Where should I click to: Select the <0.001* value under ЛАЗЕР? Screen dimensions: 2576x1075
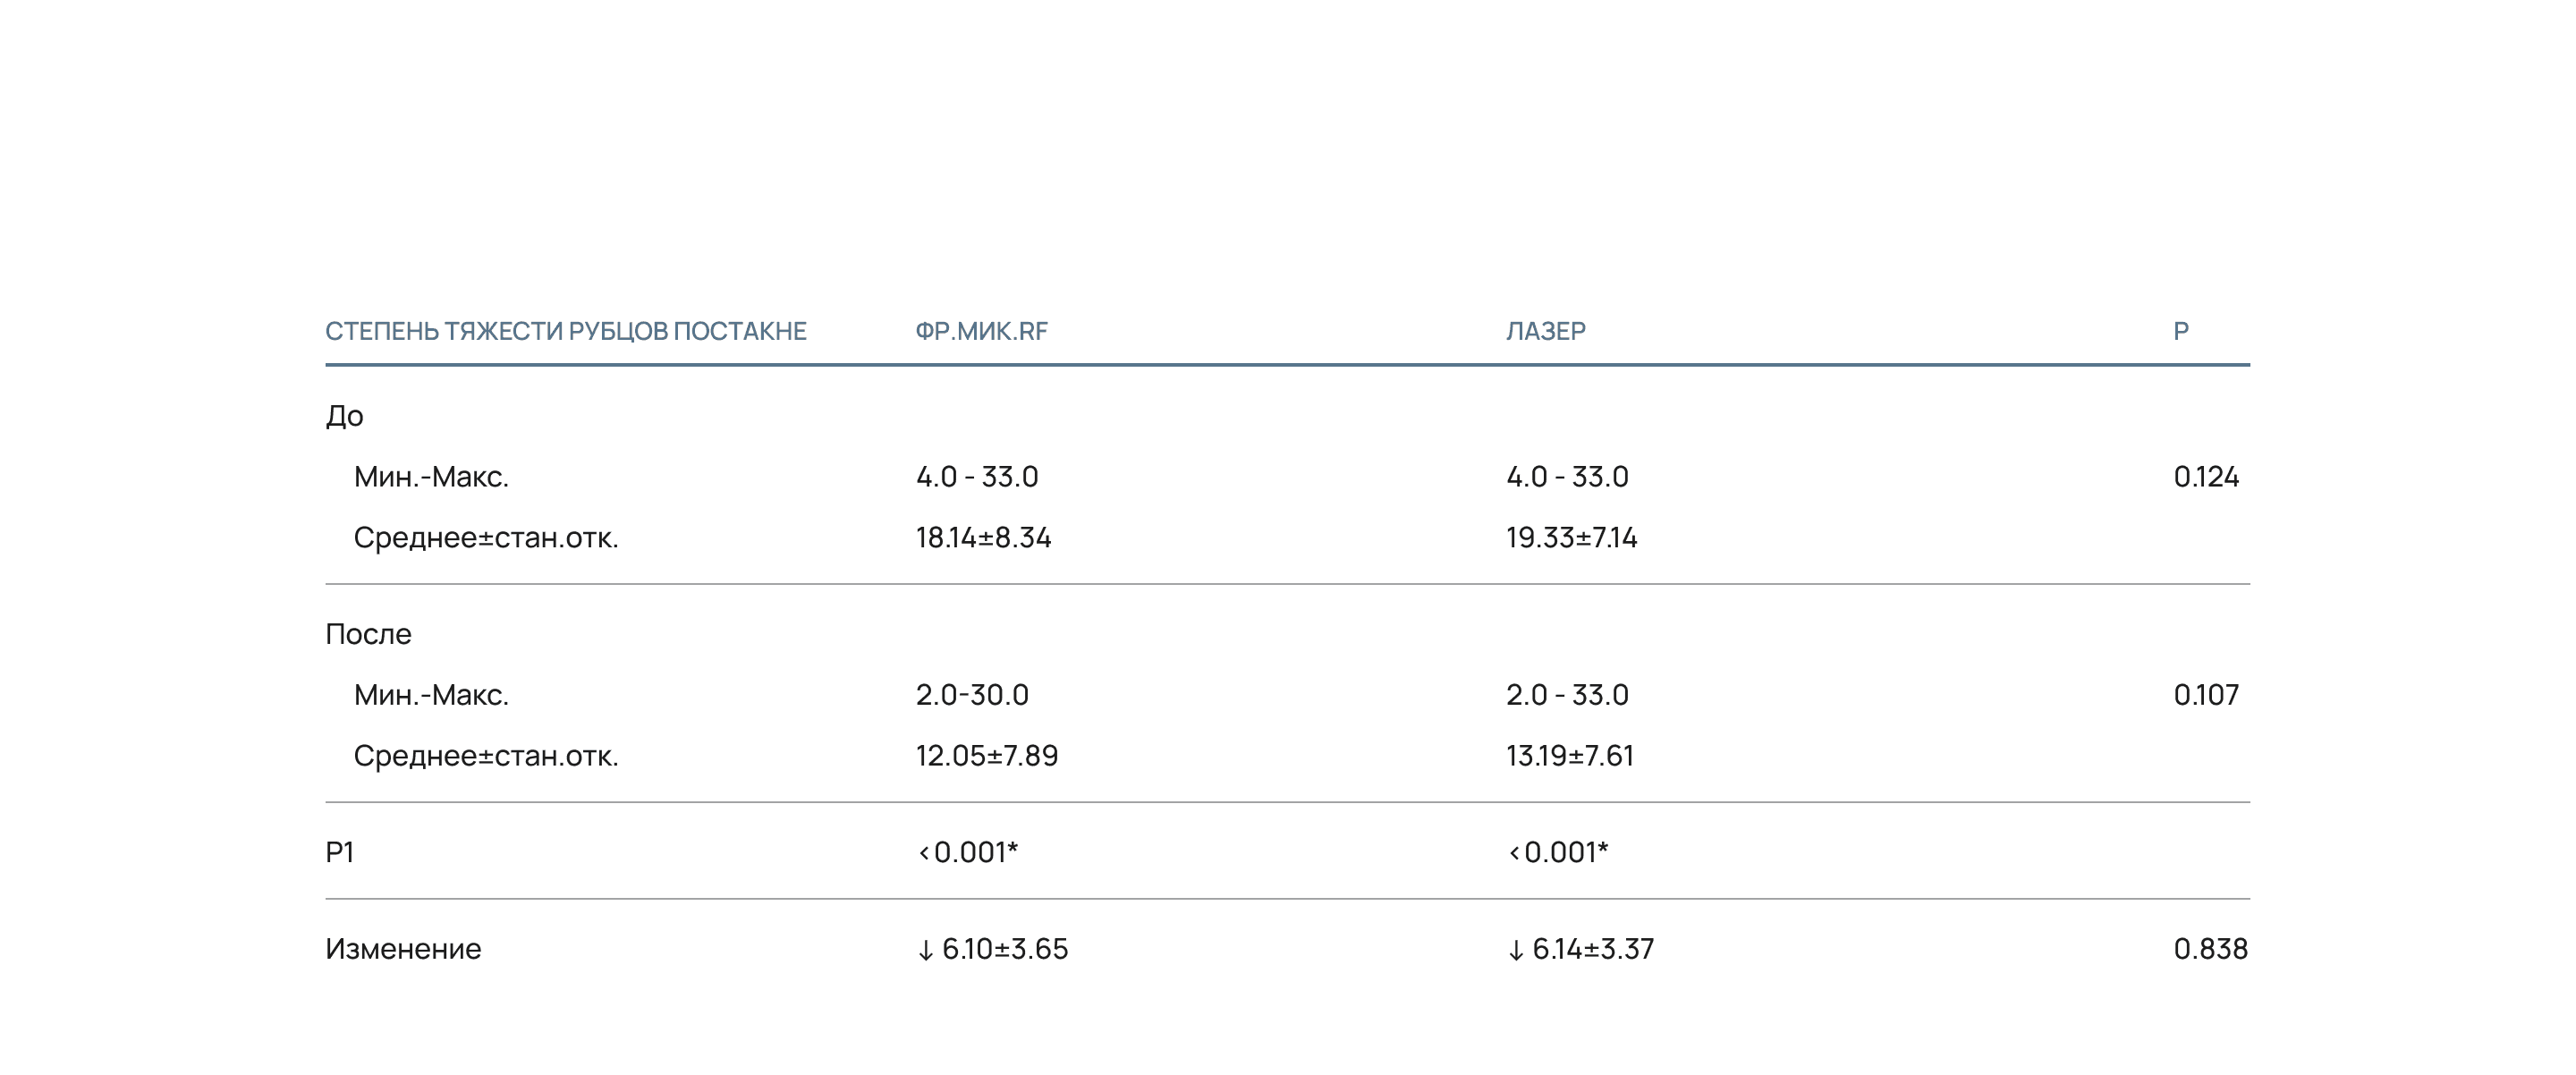point(1557,852)
